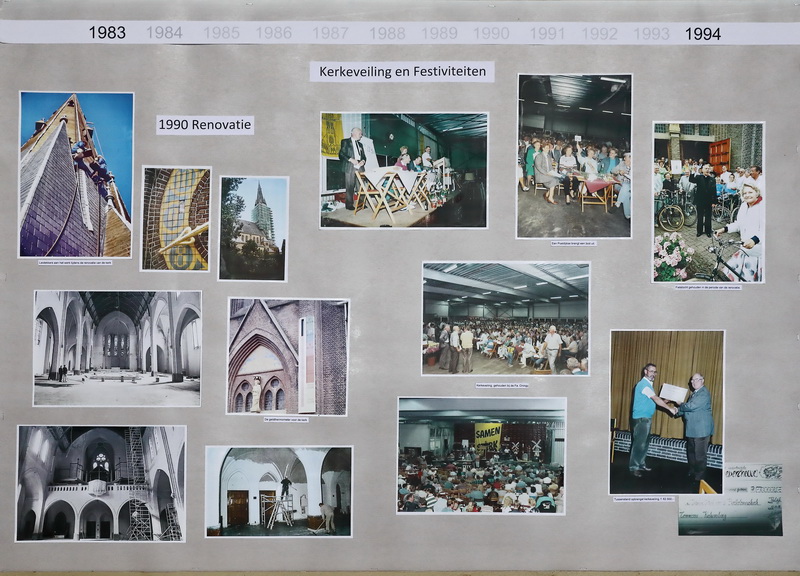The image size is (800, 576).
Task: Click the 1990 timeline year
Action: pyautogui.click(x=491, y=33)
